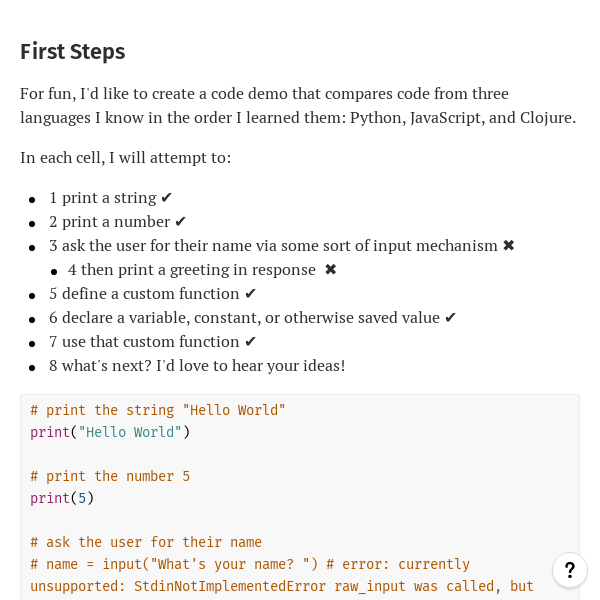The width and height of the screenshot is (600, 600).
Task: Open the help question mark button
Action: (569, 570)
